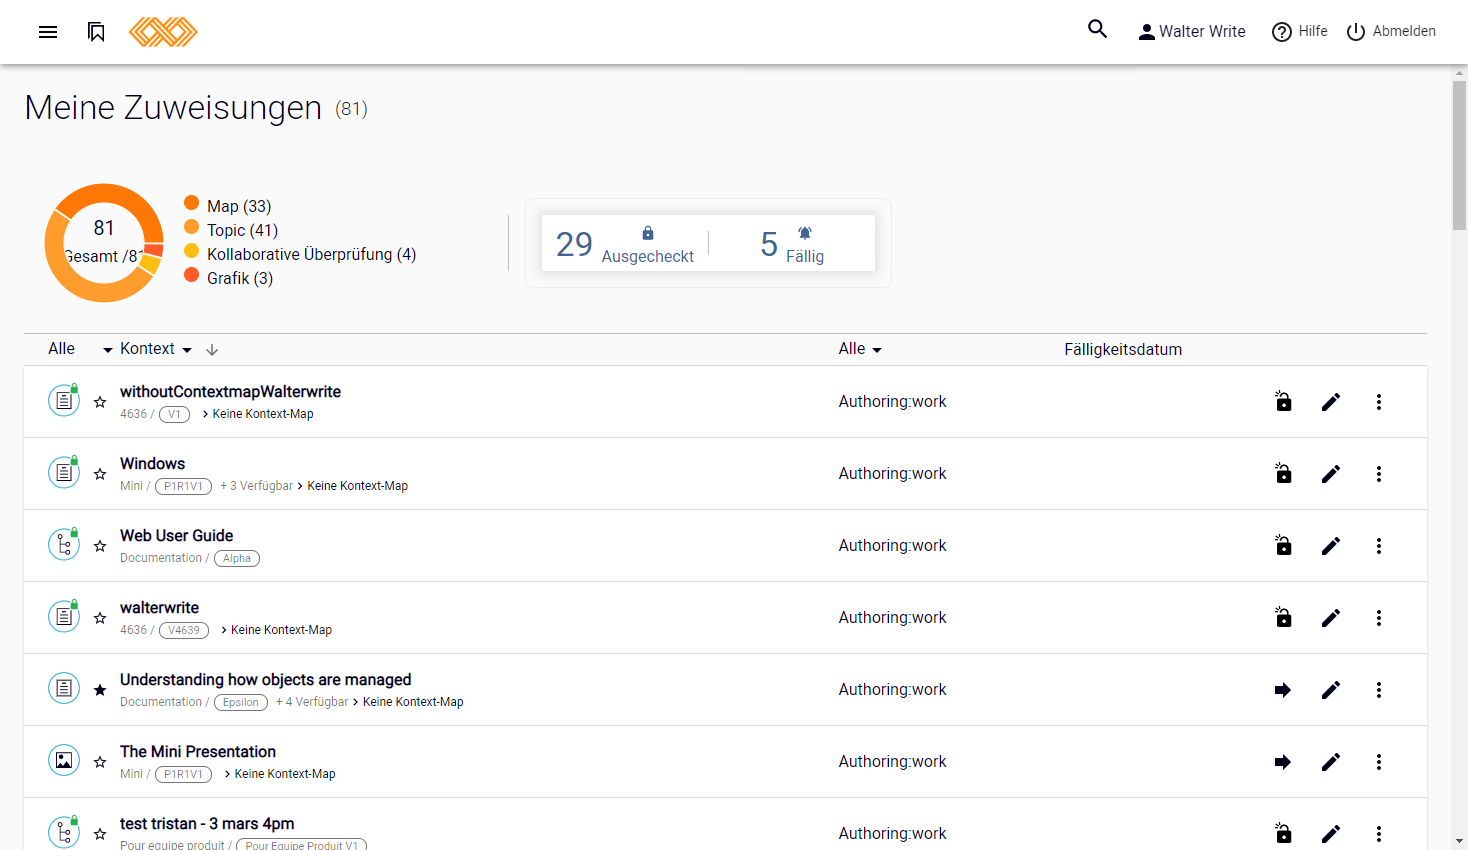Open walterwrite title
Image resolution: width=1468 pixels, height=850 pixels.
[159, 608]
